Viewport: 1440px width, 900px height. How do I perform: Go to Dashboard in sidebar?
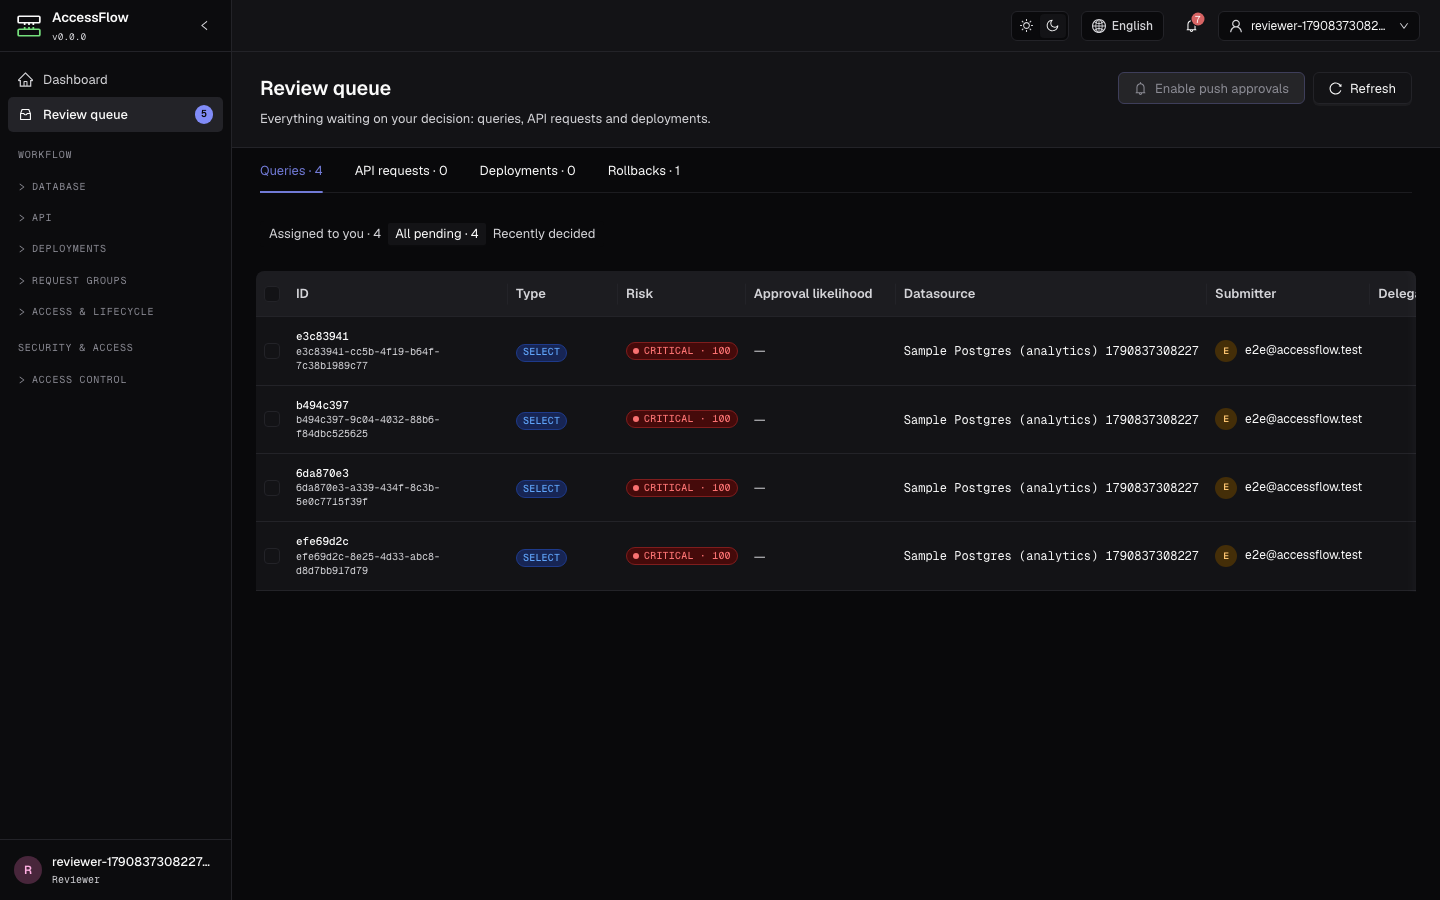click(x=115, y=80)
